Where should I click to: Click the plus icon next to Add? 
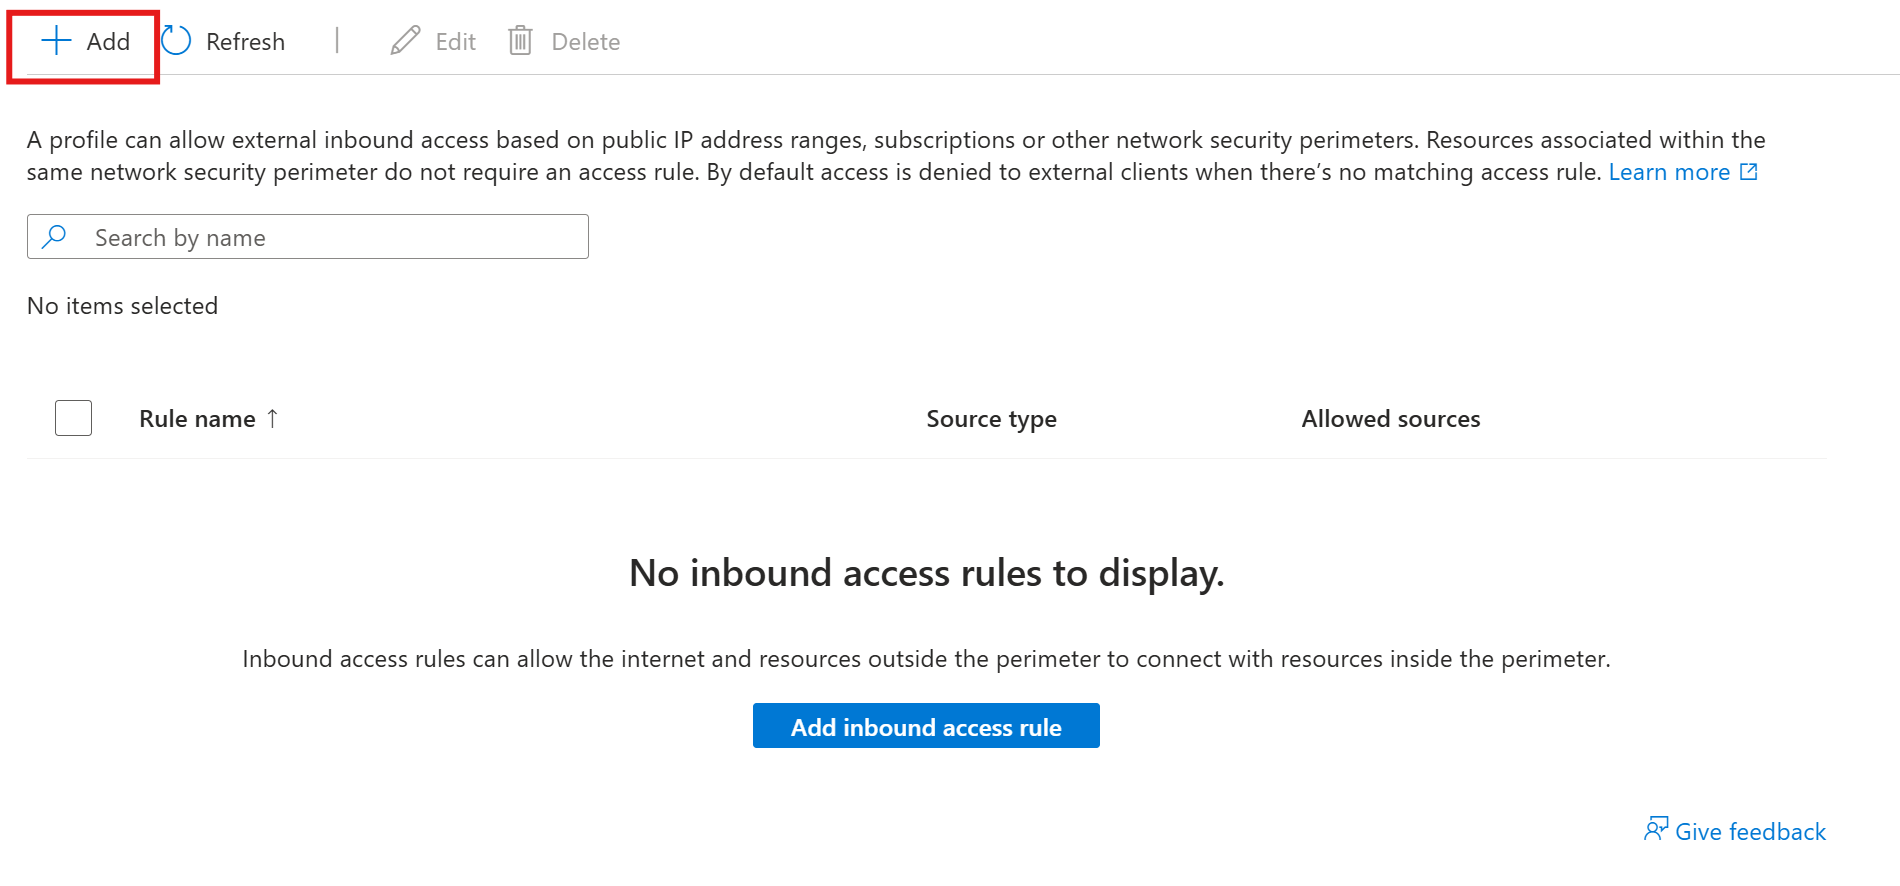[x=56, y=41]
